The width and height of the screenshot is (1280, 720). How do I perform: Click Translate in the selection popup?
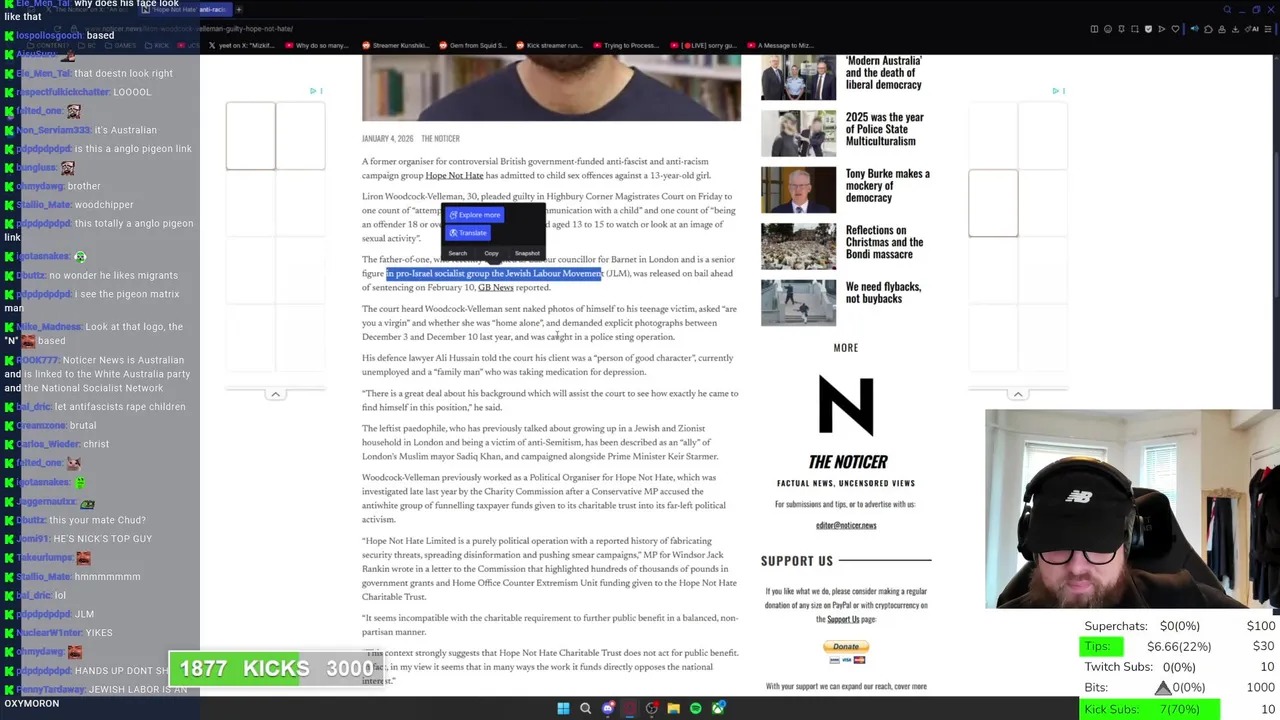point(468,233)
